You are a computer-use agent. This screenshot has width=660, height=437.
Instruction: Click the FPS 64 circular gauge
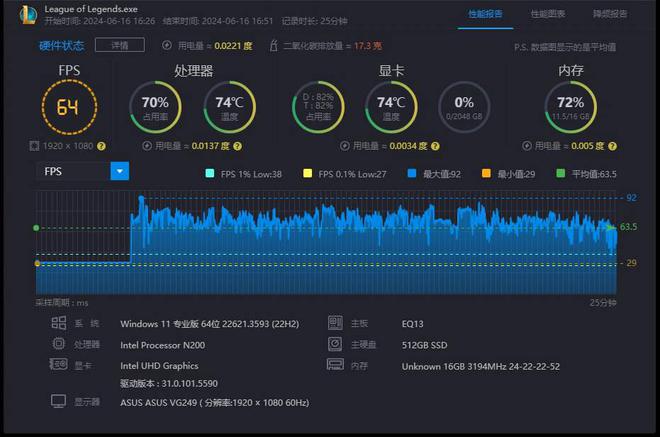pyautogui.click(x=69, y=107)
